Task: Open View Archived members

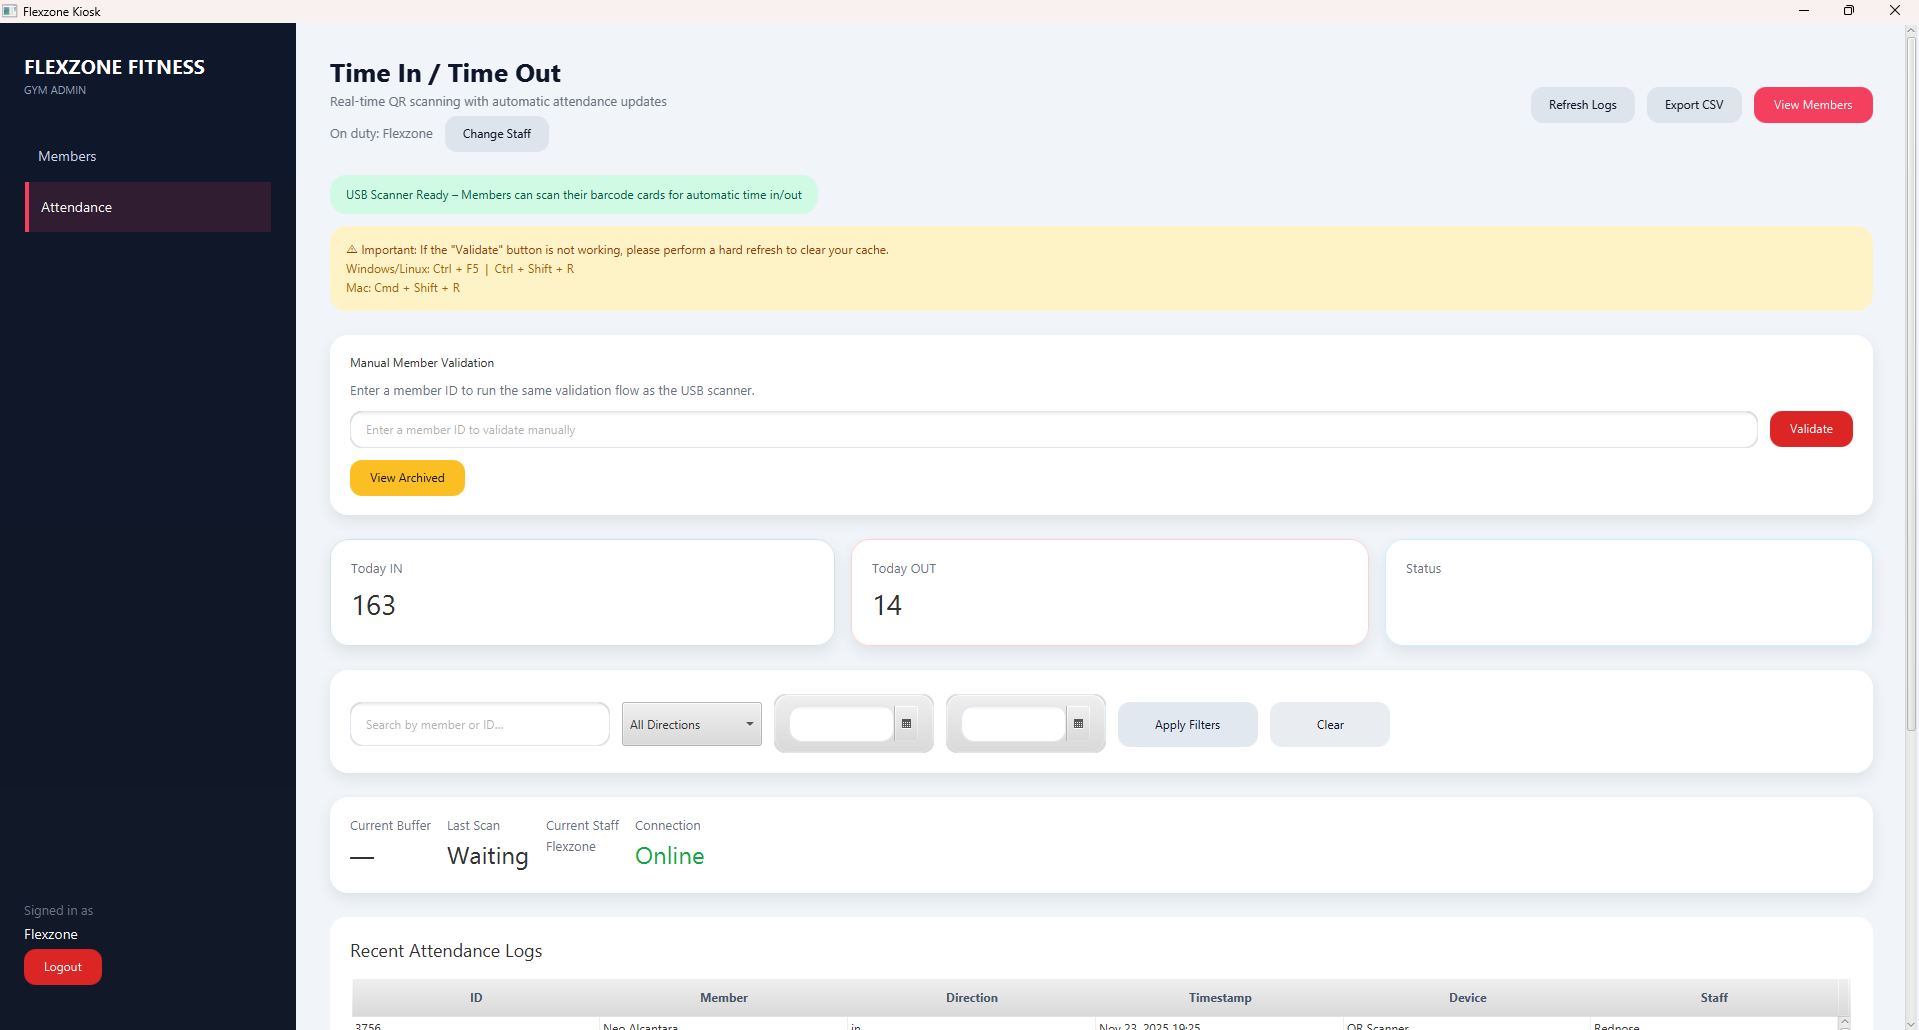Action: coord(406,477)
